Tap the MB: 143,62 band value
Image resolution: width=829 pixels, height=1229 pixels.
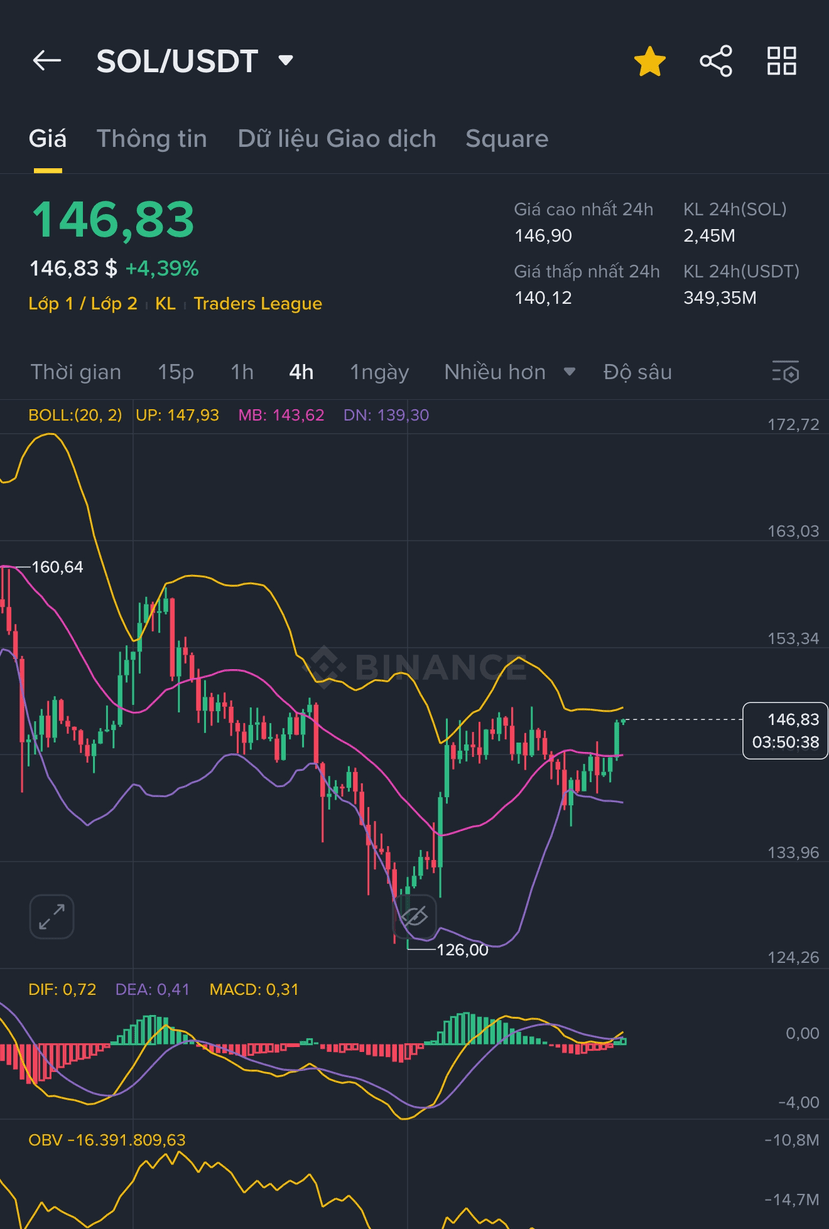(x=281, y=415)
